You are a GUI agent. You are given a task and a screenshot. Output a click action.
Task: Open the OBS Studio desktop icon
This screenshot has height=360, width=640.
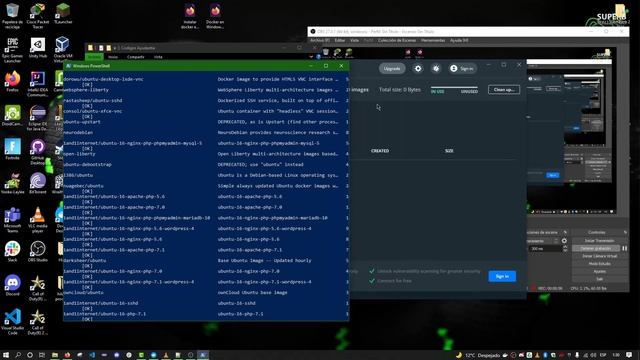(x=38, y=251)
